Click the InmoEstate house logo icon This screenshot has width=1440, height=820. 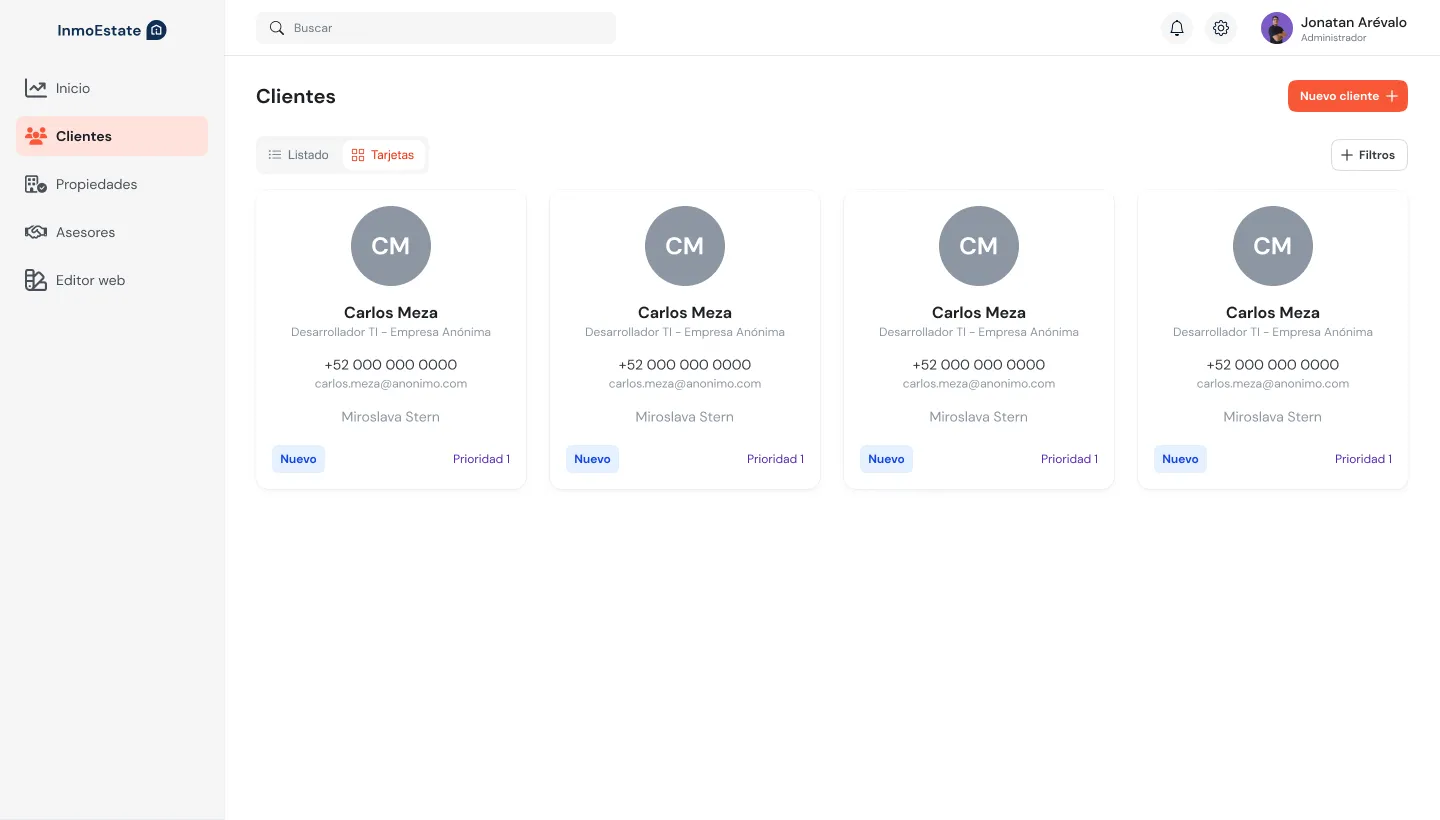156,30
